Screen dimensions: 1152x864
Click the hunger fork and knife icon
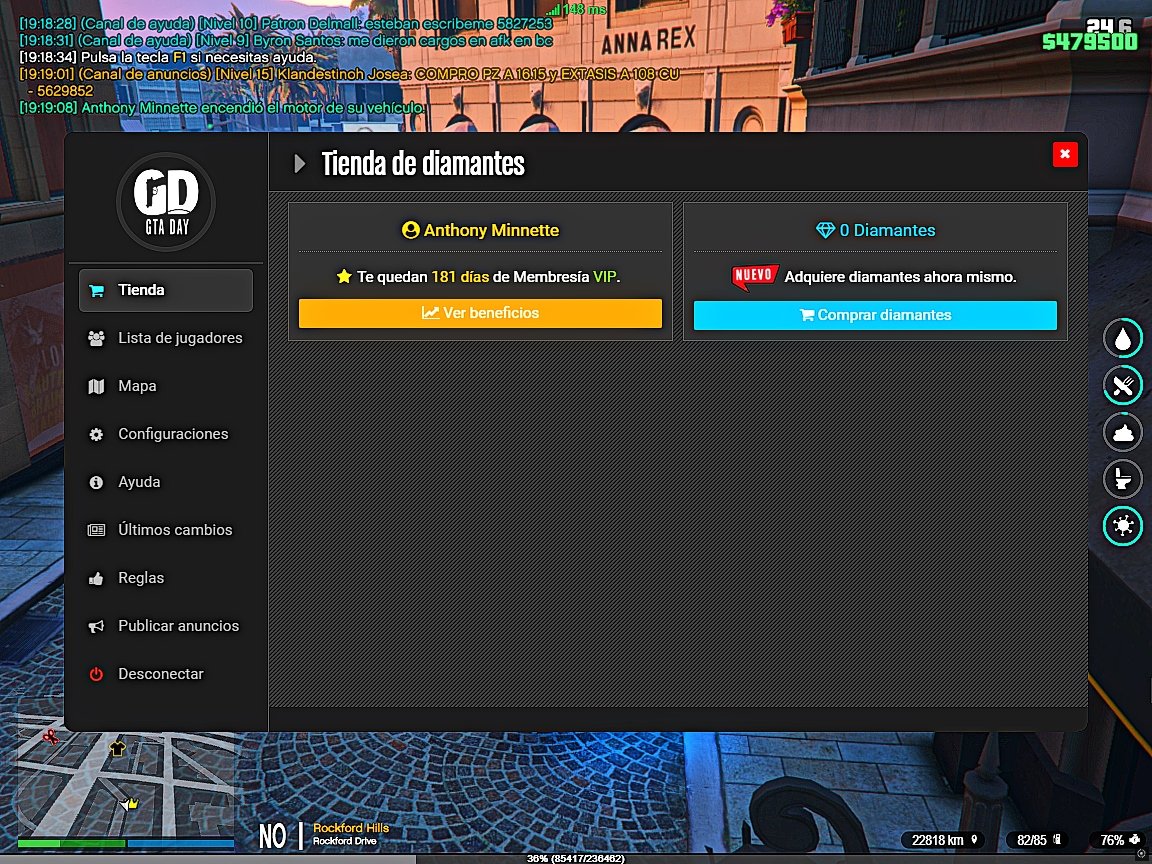point(1123,385)
